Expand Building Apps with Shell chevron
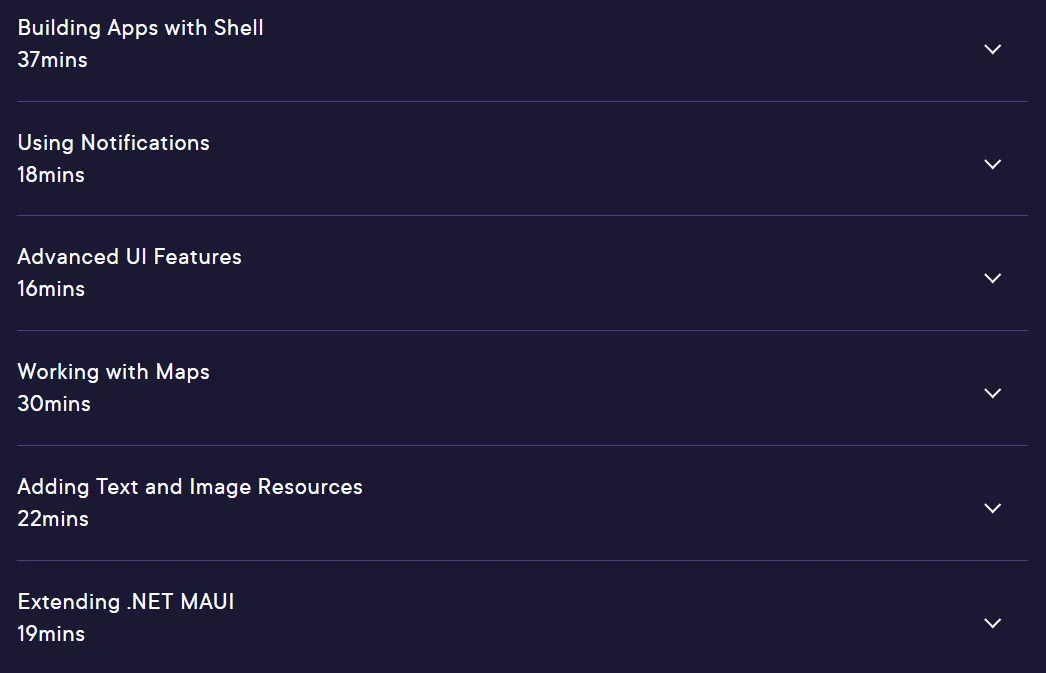The width and height of the screenshot is (1046, 673). coord(993,49)
